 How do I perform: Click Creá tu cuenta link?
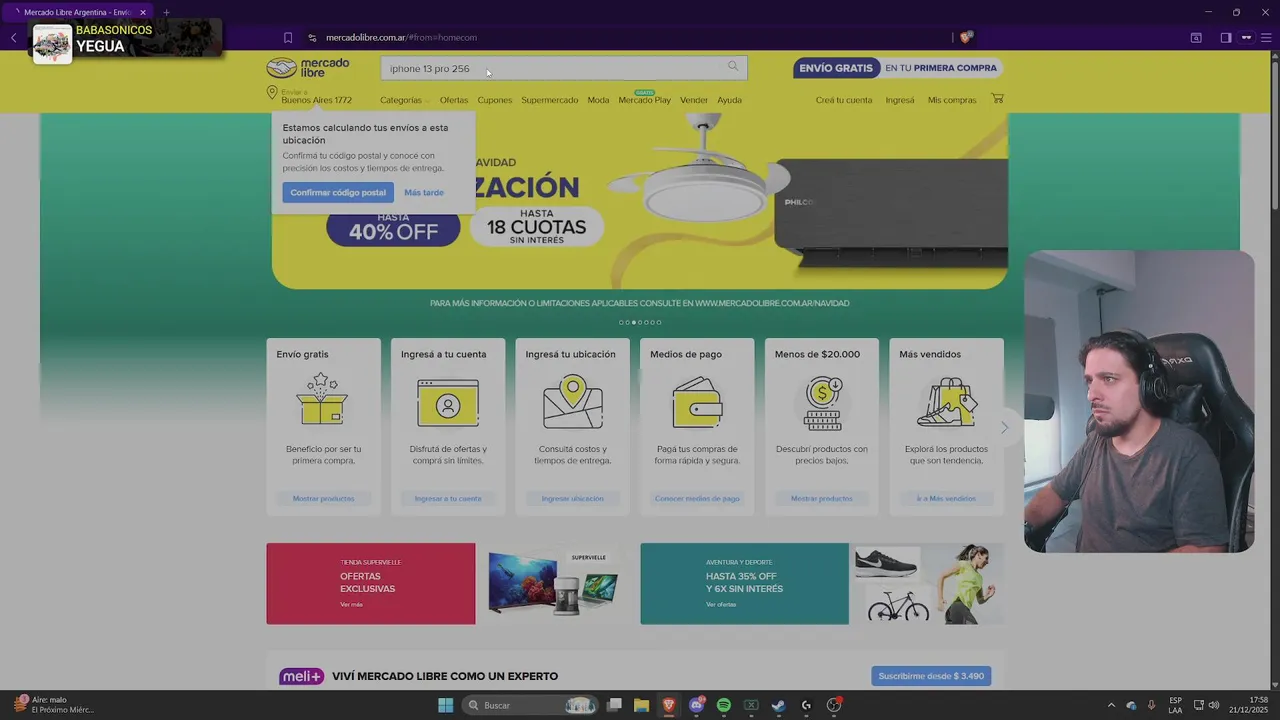(x=844, y=100)
